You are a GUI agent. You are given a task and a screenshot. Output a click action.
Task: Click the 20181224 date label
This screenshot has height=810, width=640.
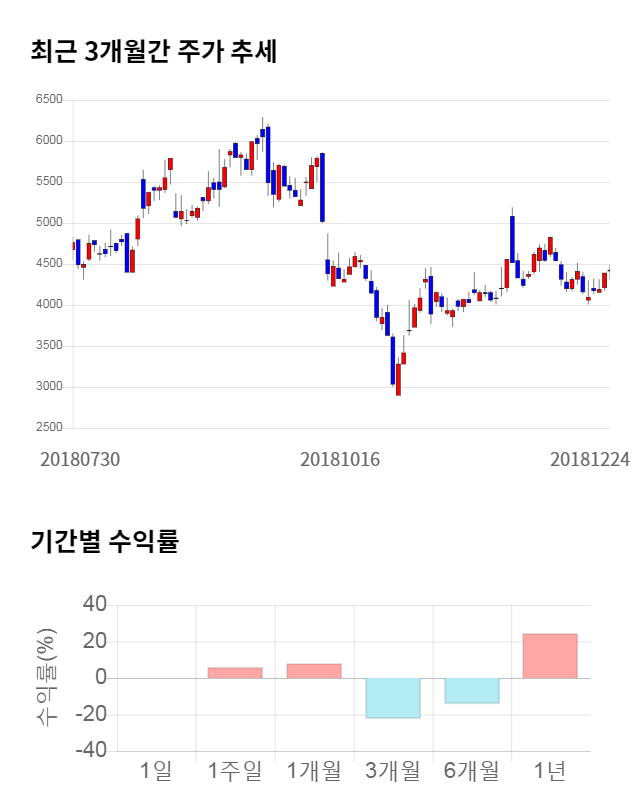click(x=590, y=459)
